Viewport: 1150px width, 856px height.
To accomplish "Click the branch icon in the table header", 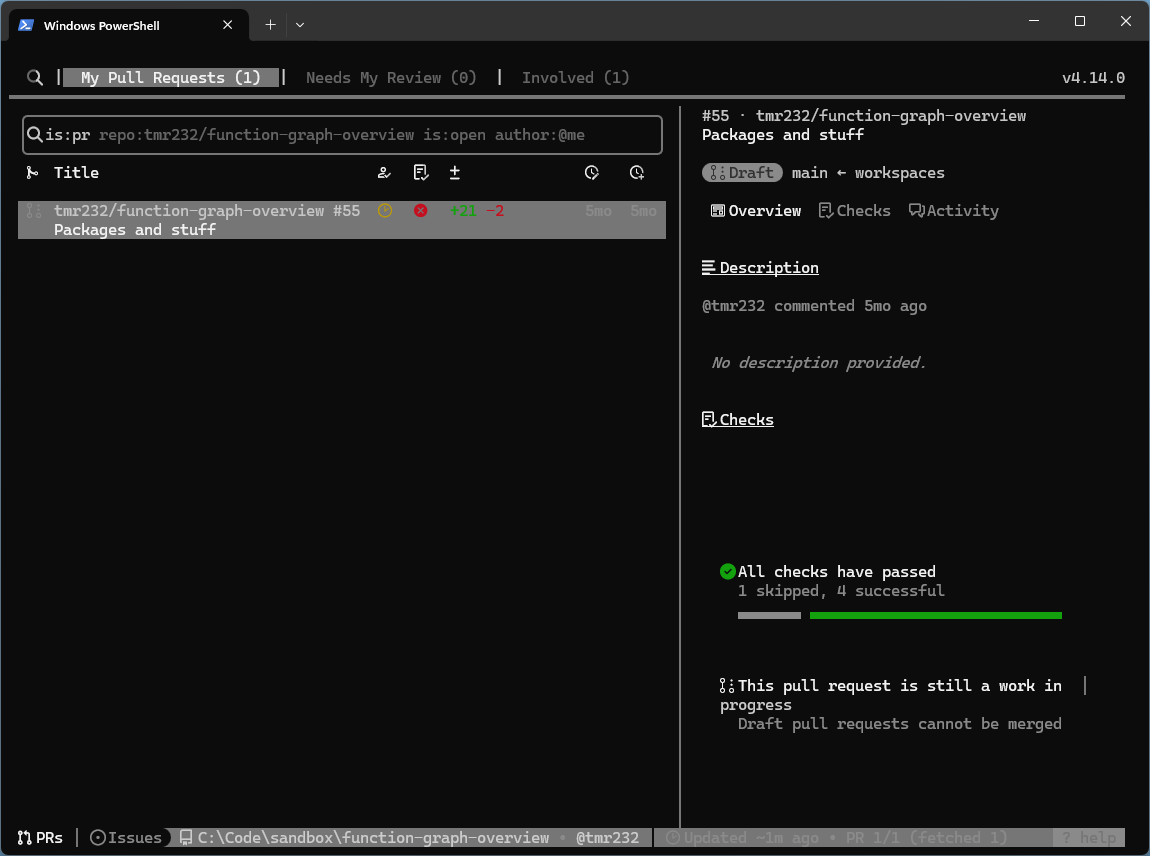I will pyautogui.click(x=32, y=172).
